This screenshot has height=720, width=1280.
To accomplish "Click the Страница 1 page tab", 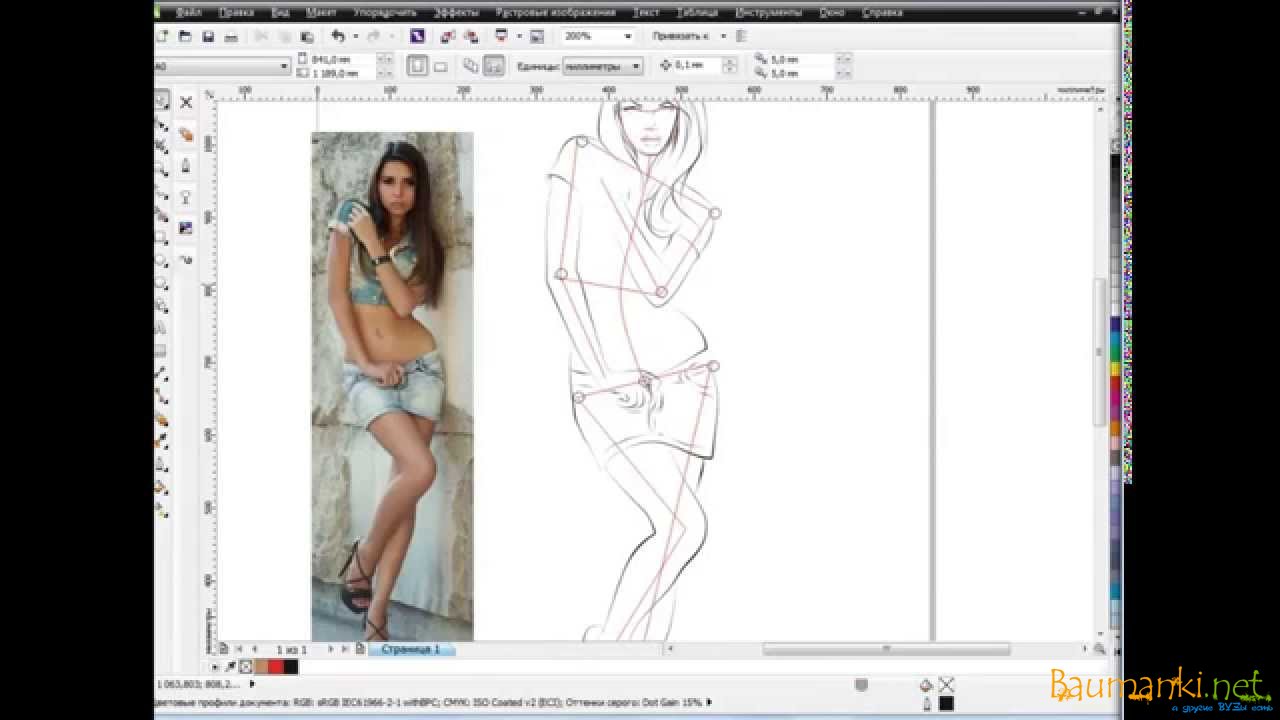I will (x=410, y=649).
